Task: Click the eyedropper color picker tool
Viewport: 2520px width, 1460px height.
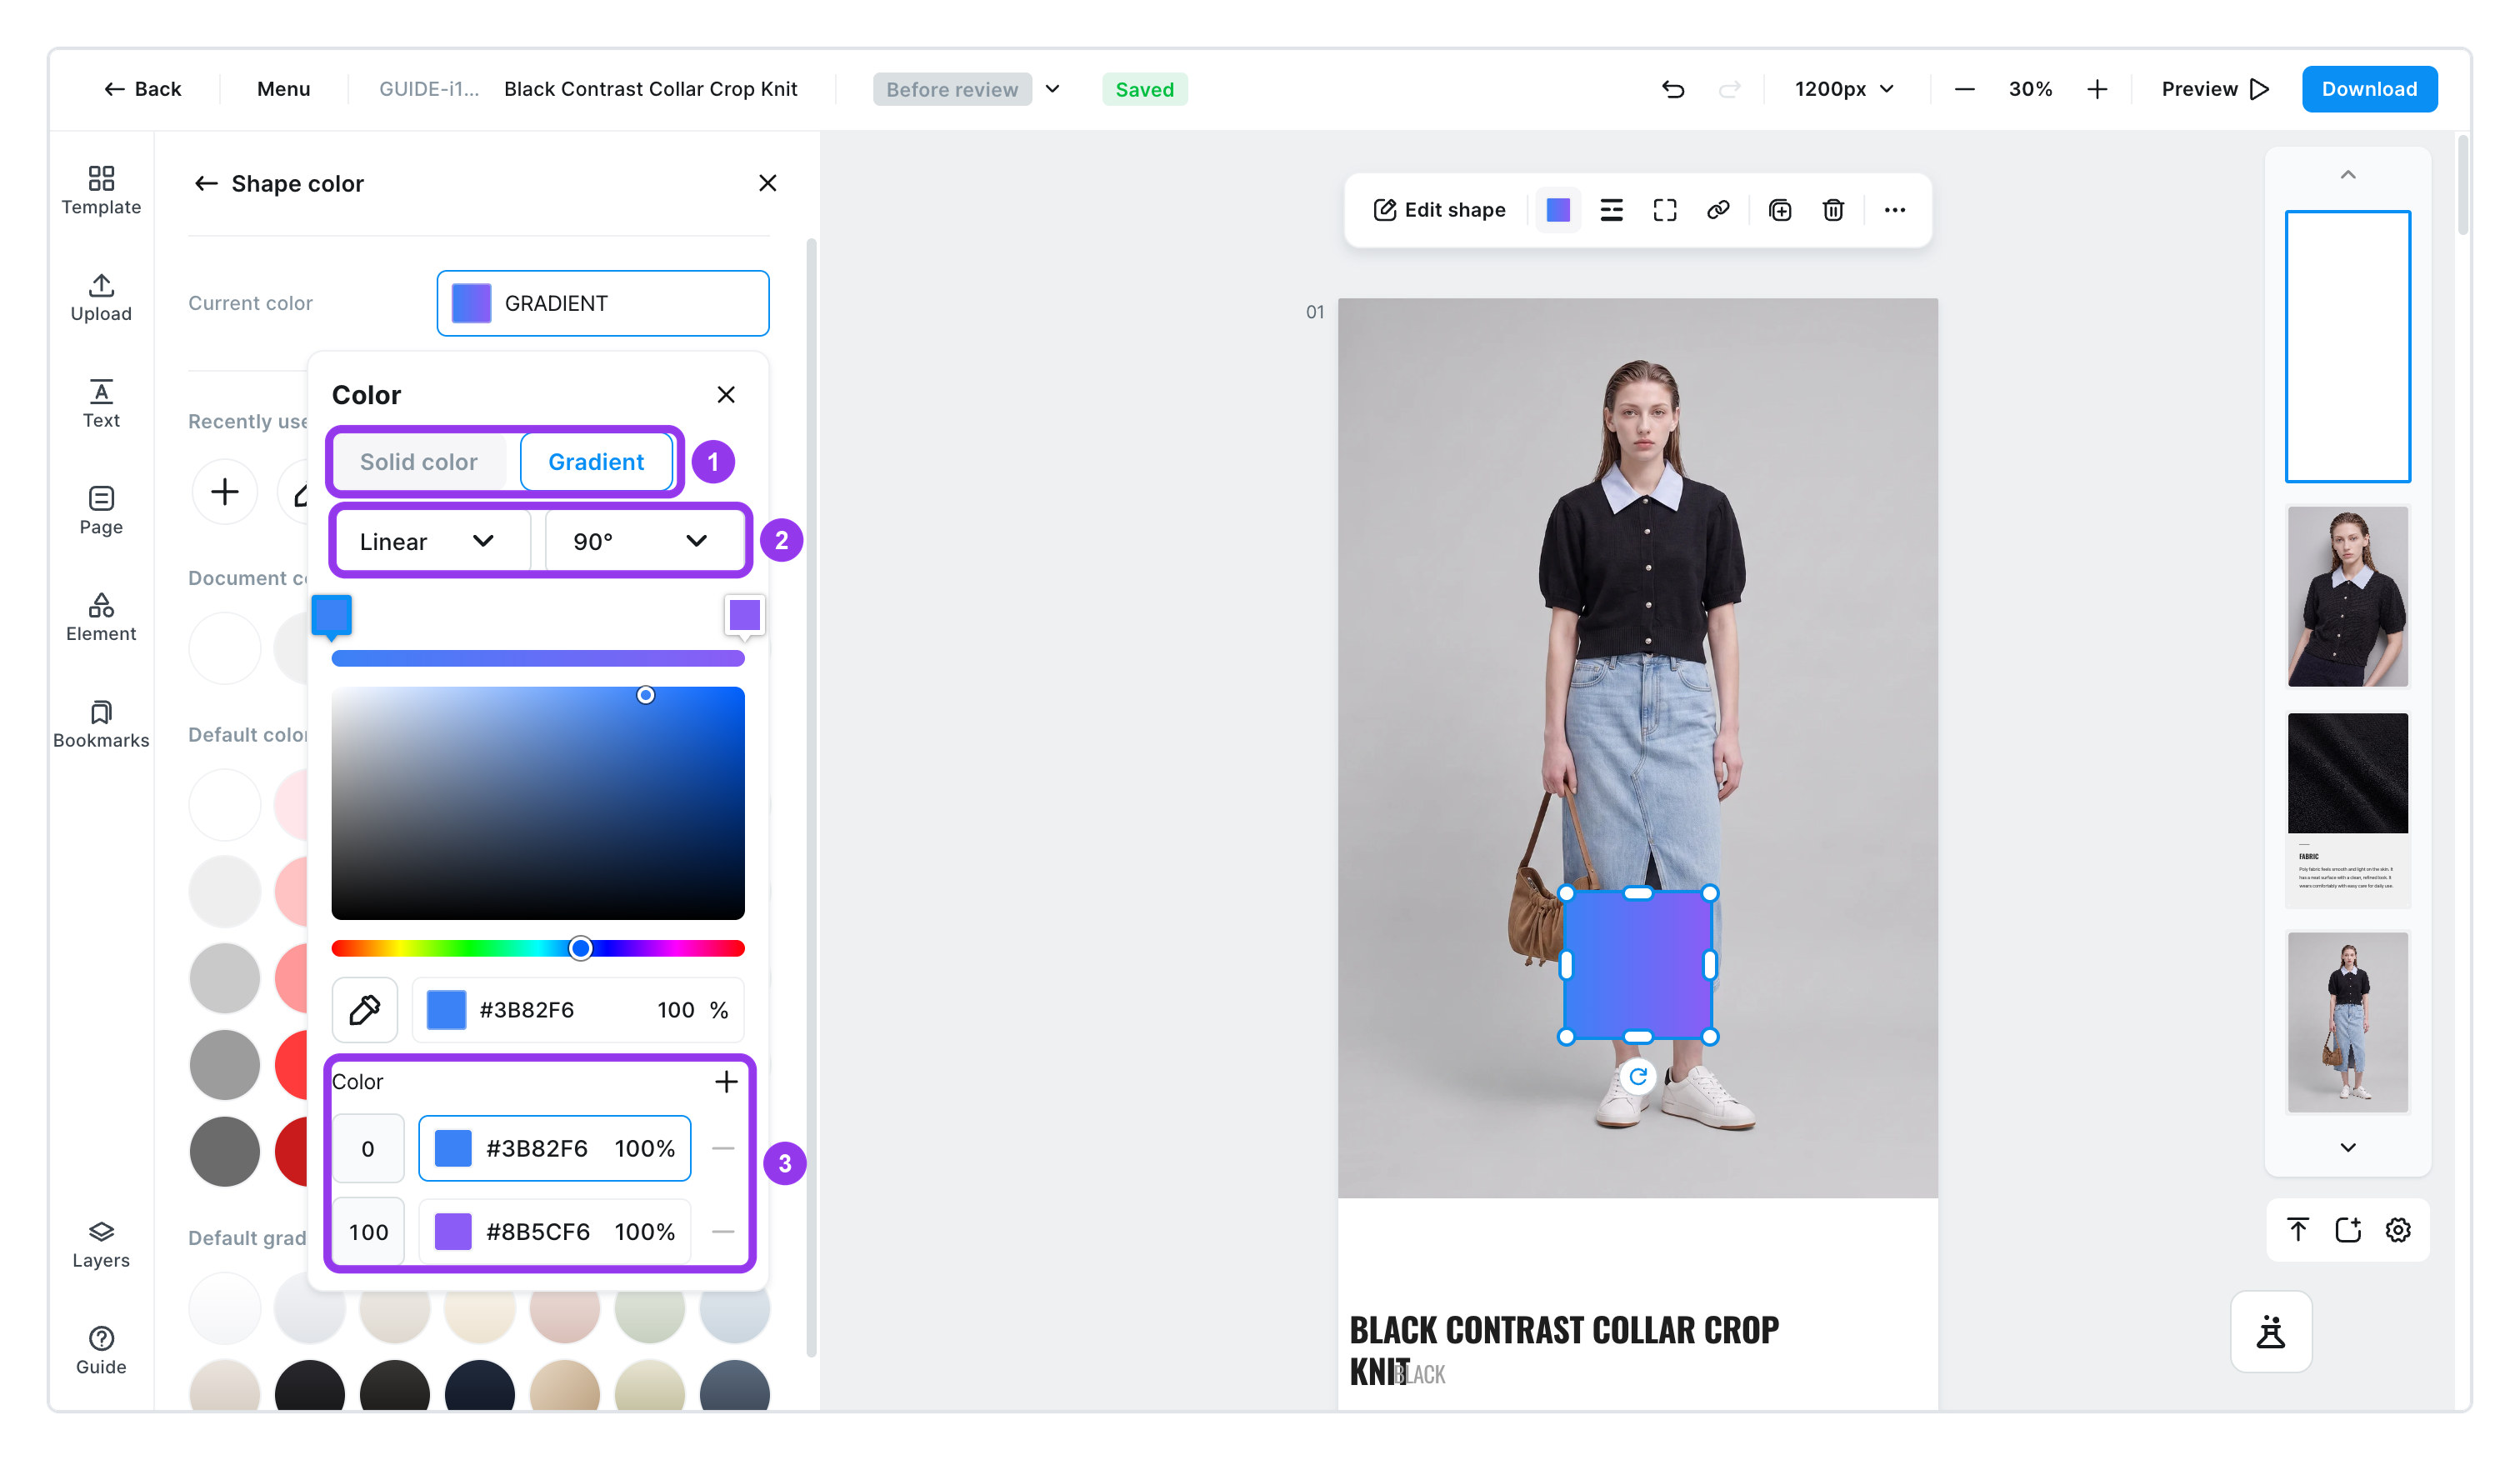Action: (365, 1010)
